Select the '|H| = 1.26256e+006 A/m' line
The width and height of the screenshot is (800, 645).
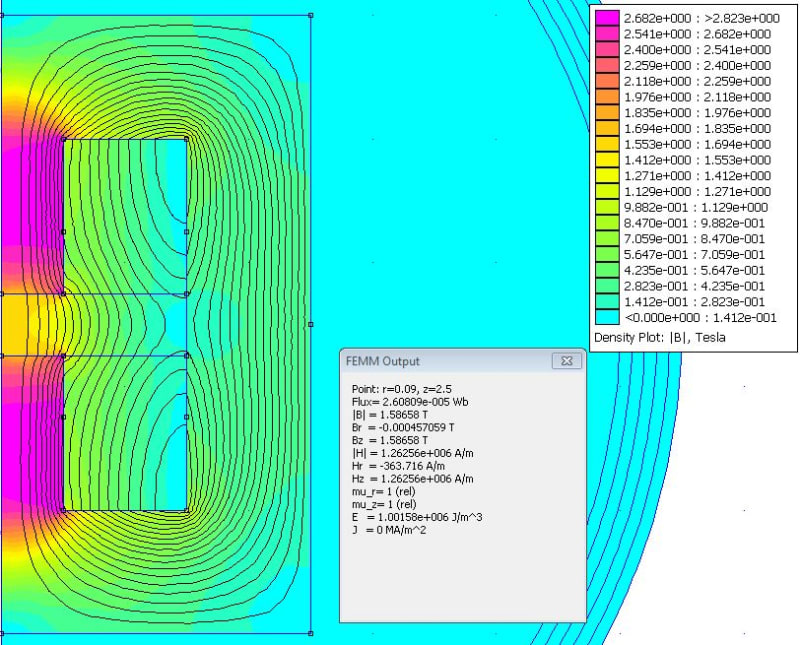412,453
